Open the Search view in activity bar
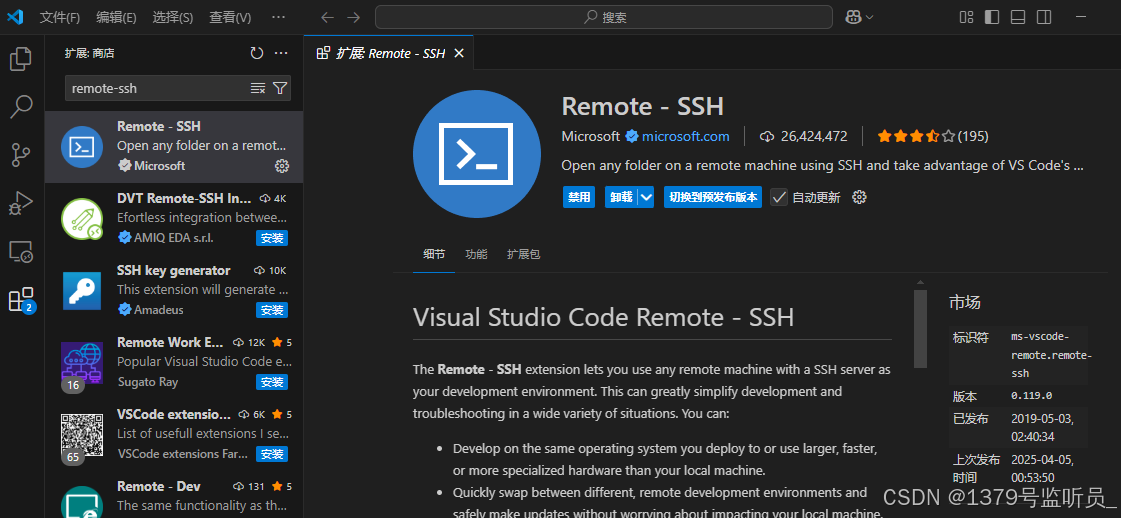 point(21,107)
